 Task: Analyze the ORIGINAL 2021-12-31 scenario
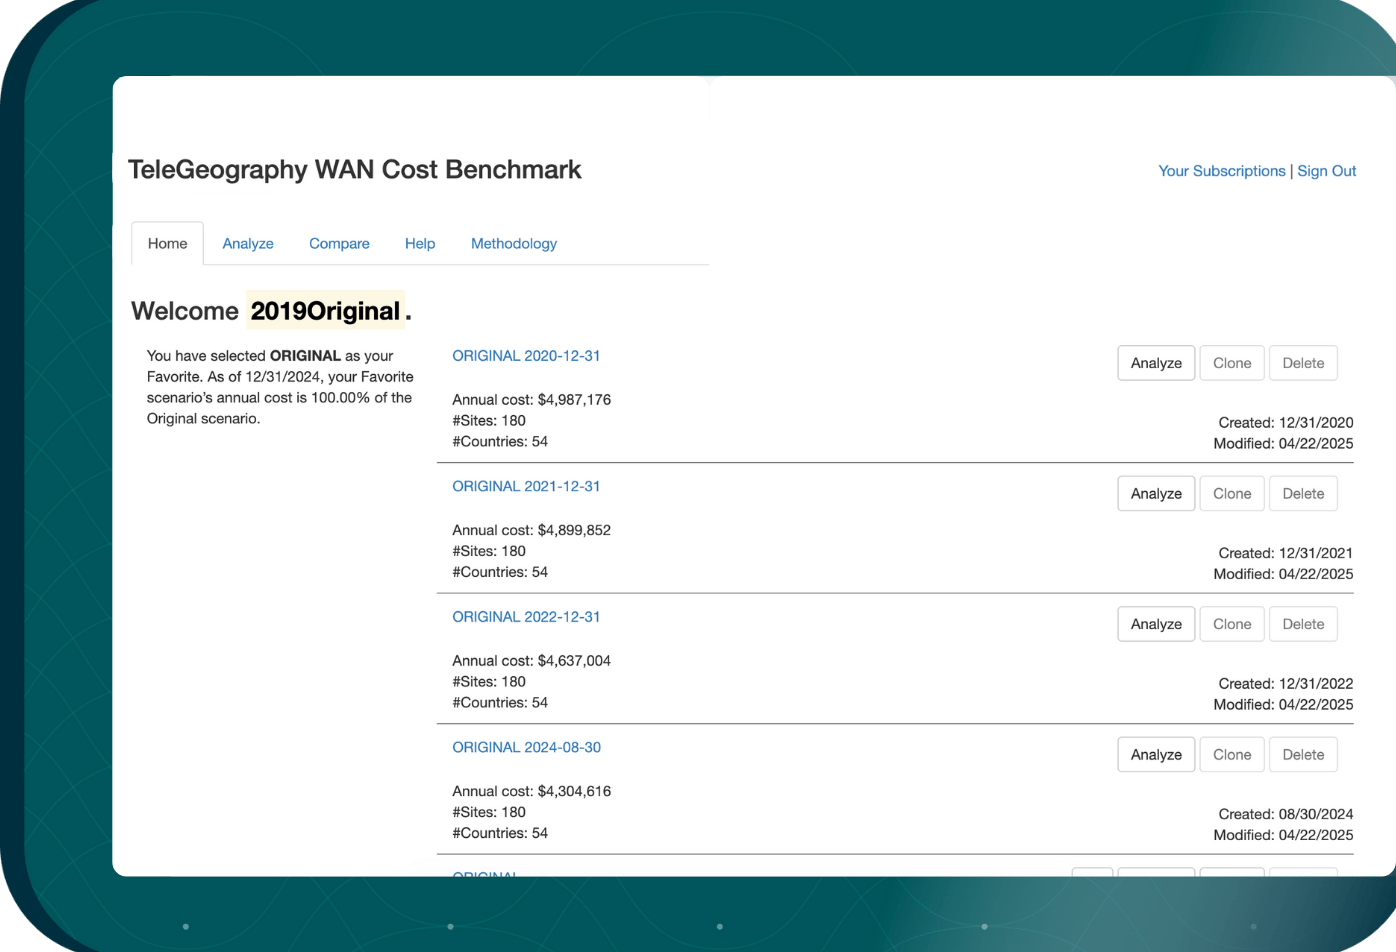click(1155, 493)
